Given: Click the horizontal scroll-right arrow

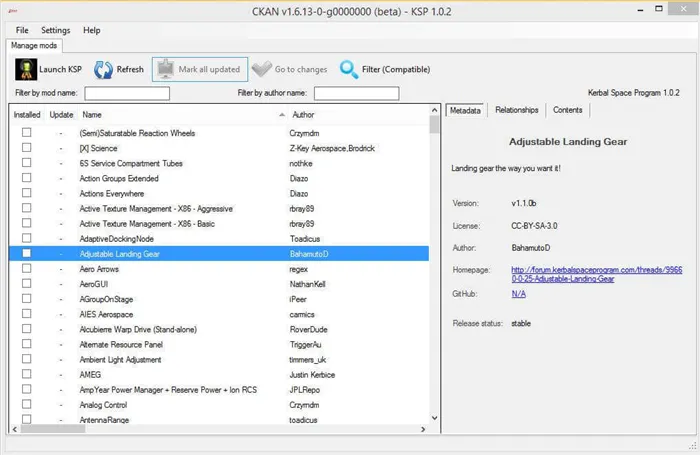Looking at the screenshot, I should 423,429.
